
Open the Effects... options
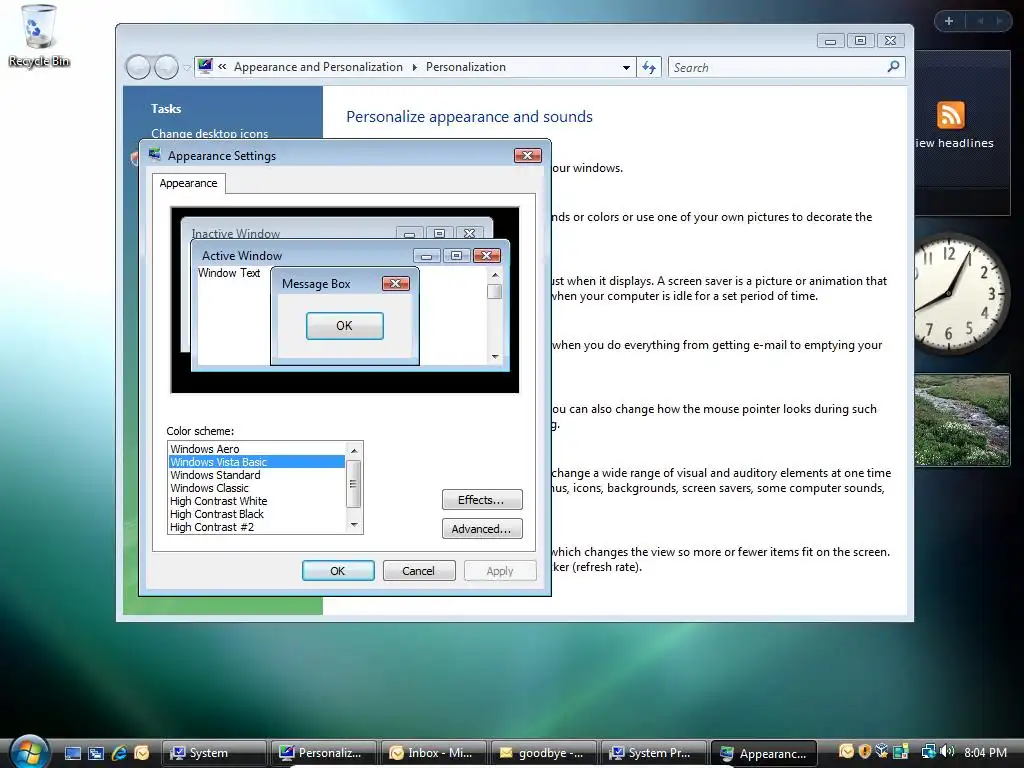(x=482, y=500)
